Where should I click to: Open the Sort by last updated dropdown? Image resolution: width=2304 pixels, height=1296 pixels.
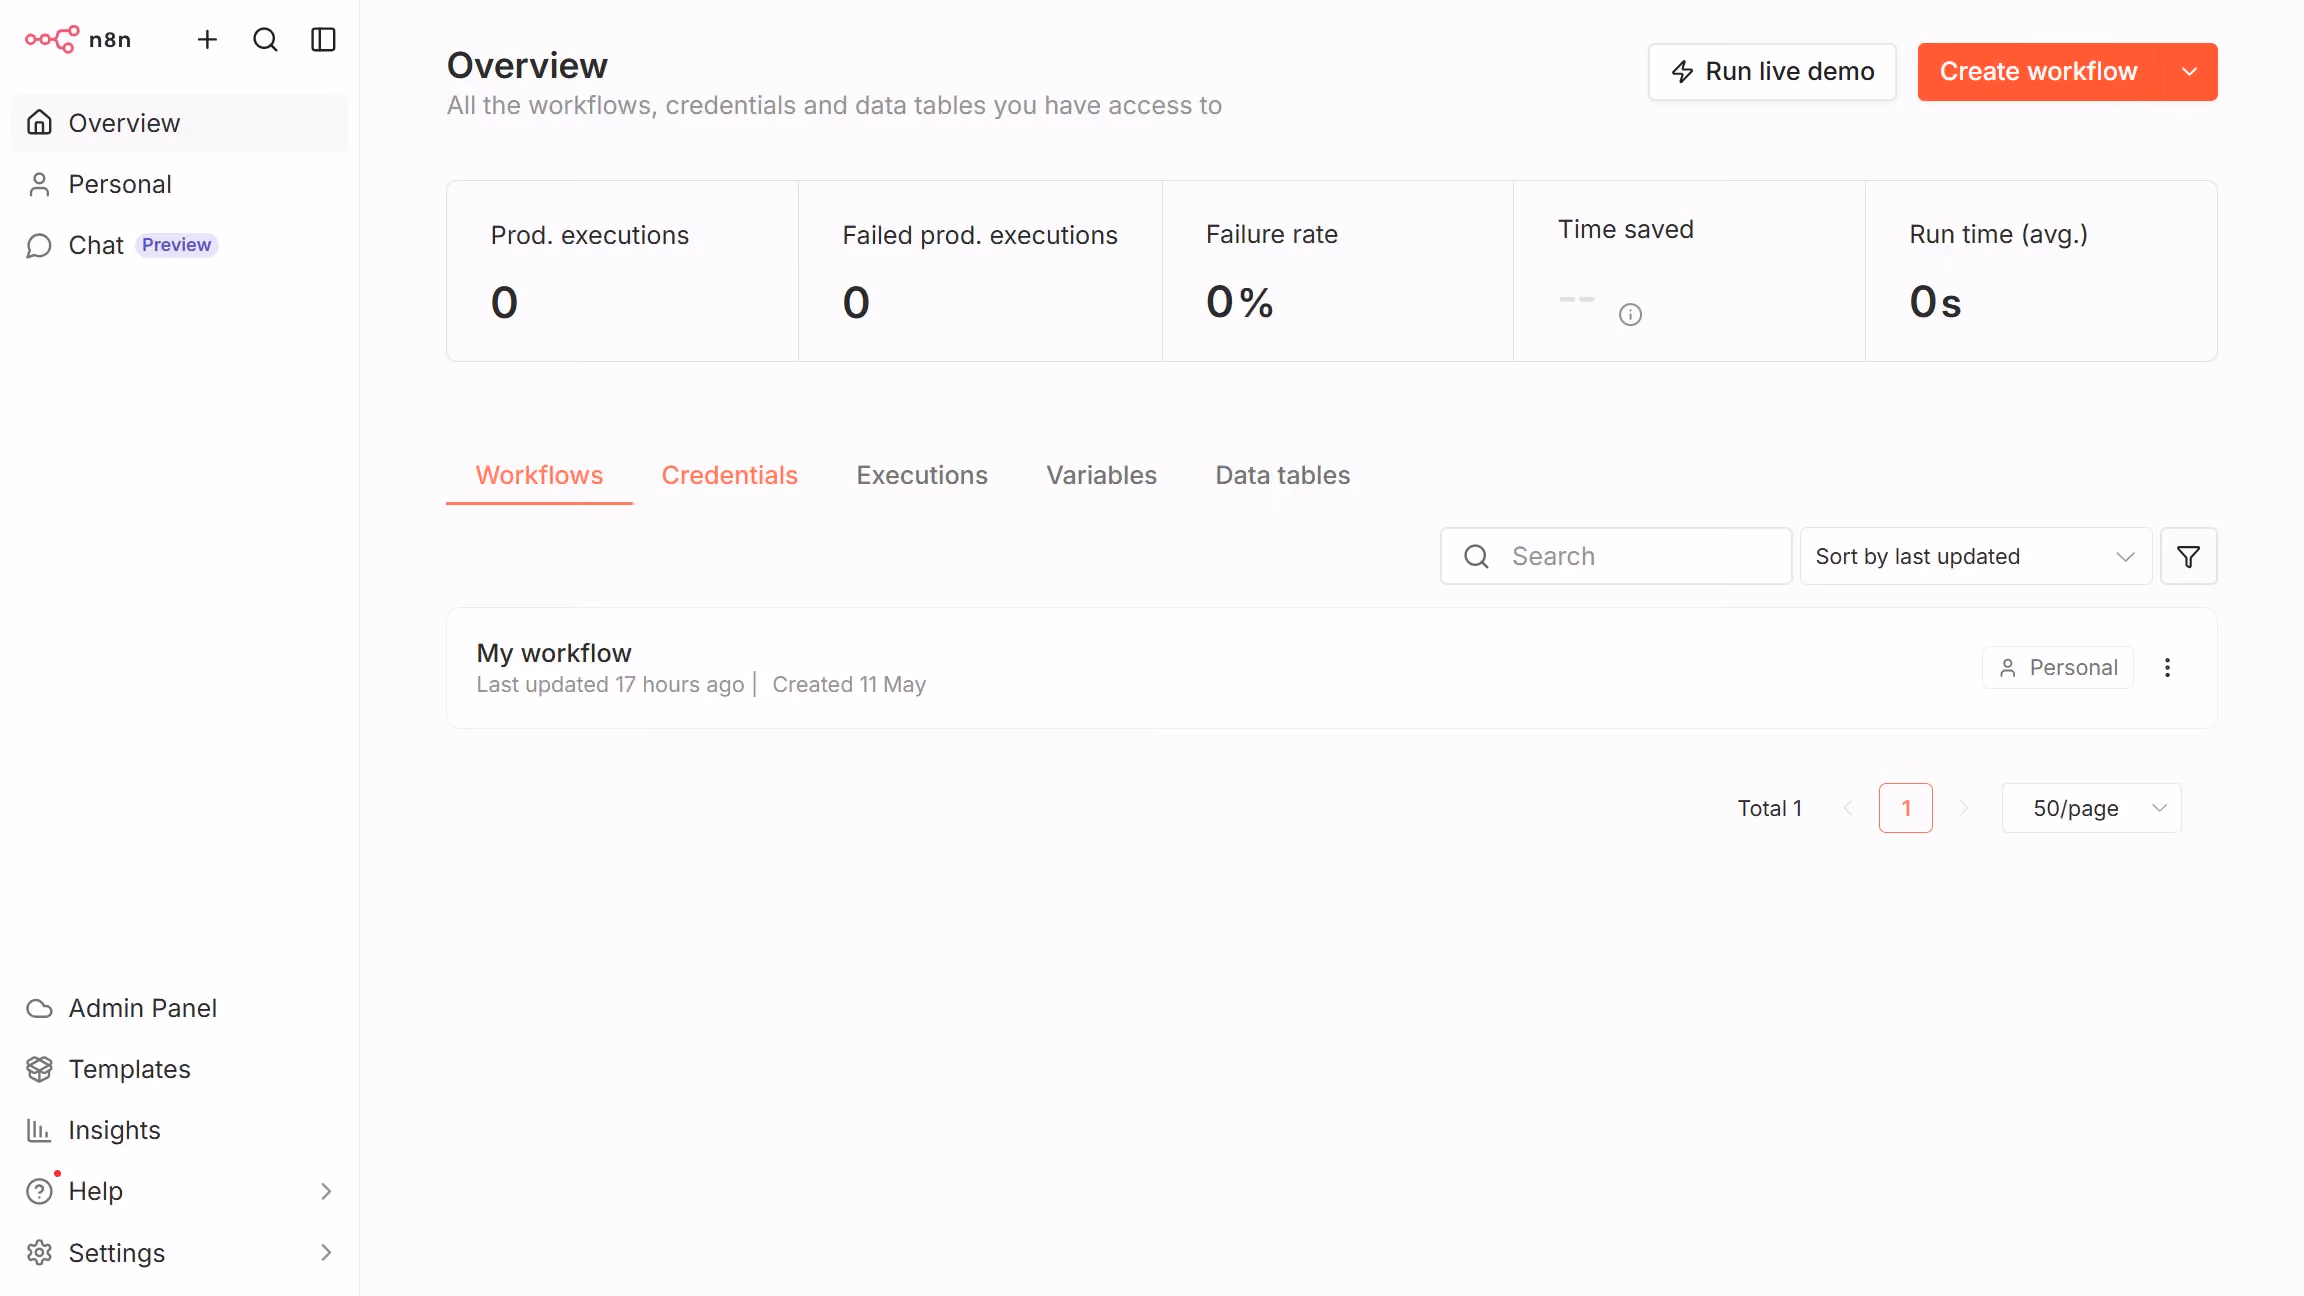[1976, 556]
